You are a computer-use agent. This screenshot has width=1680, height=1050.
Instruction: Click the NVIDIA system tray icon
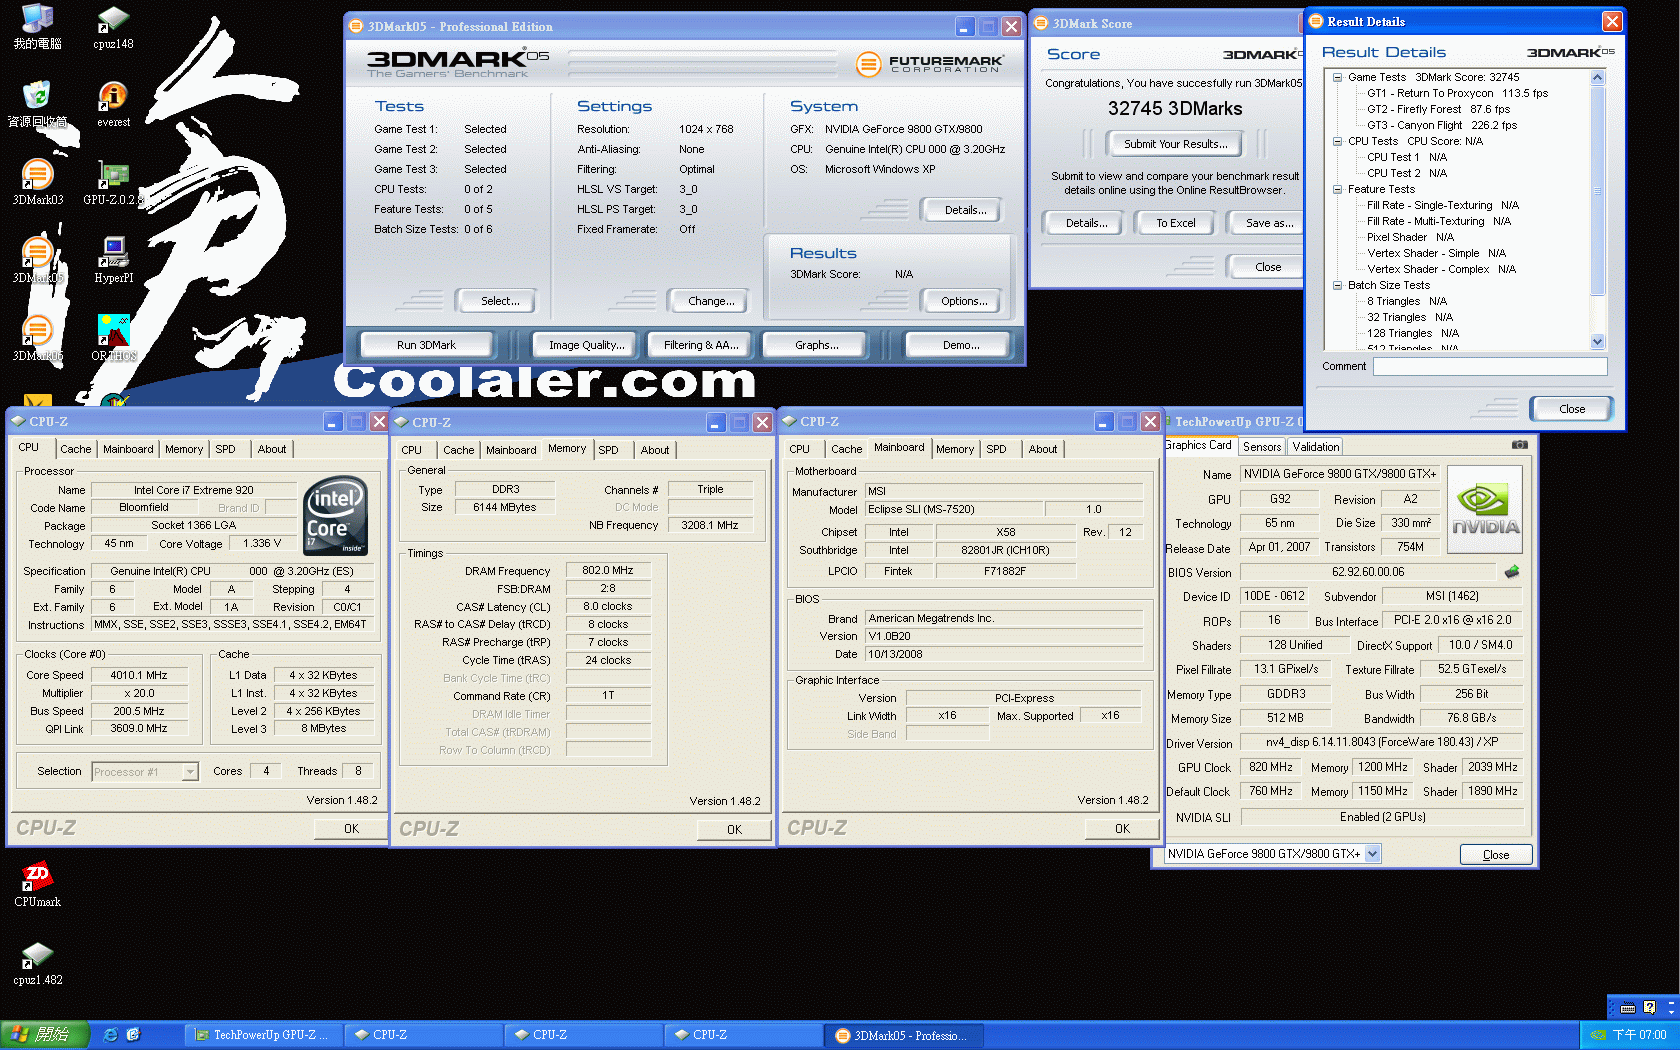tap(1598, 1035)
